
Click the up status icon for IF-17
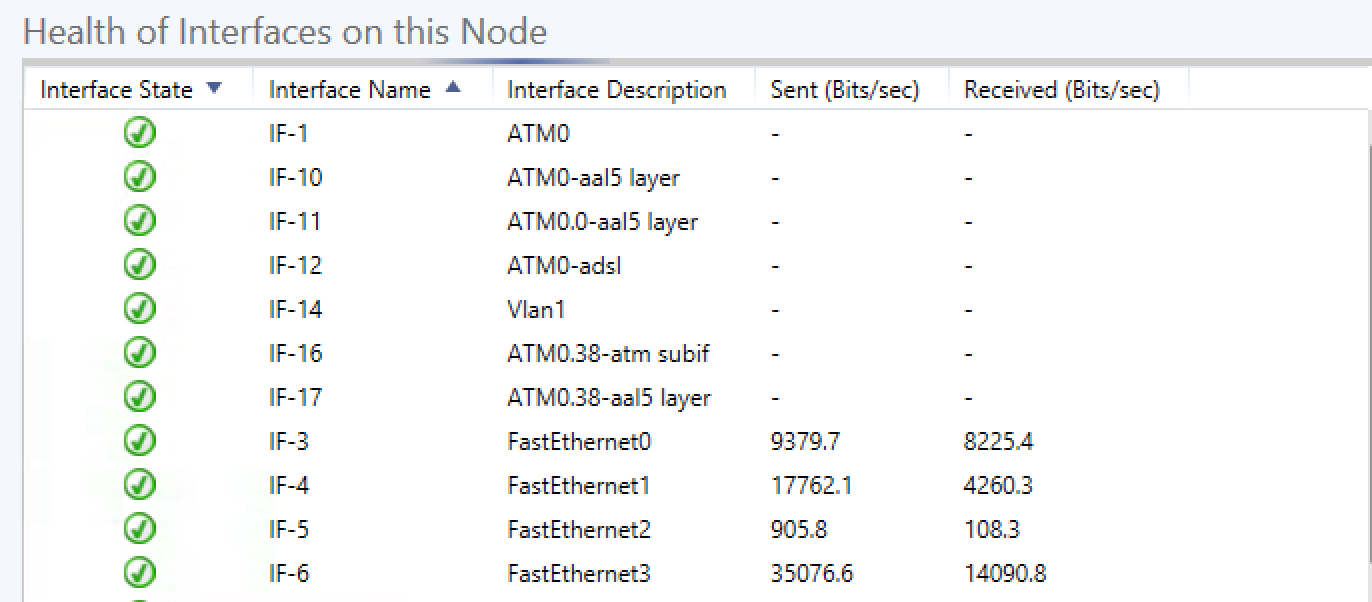(140, 397)
